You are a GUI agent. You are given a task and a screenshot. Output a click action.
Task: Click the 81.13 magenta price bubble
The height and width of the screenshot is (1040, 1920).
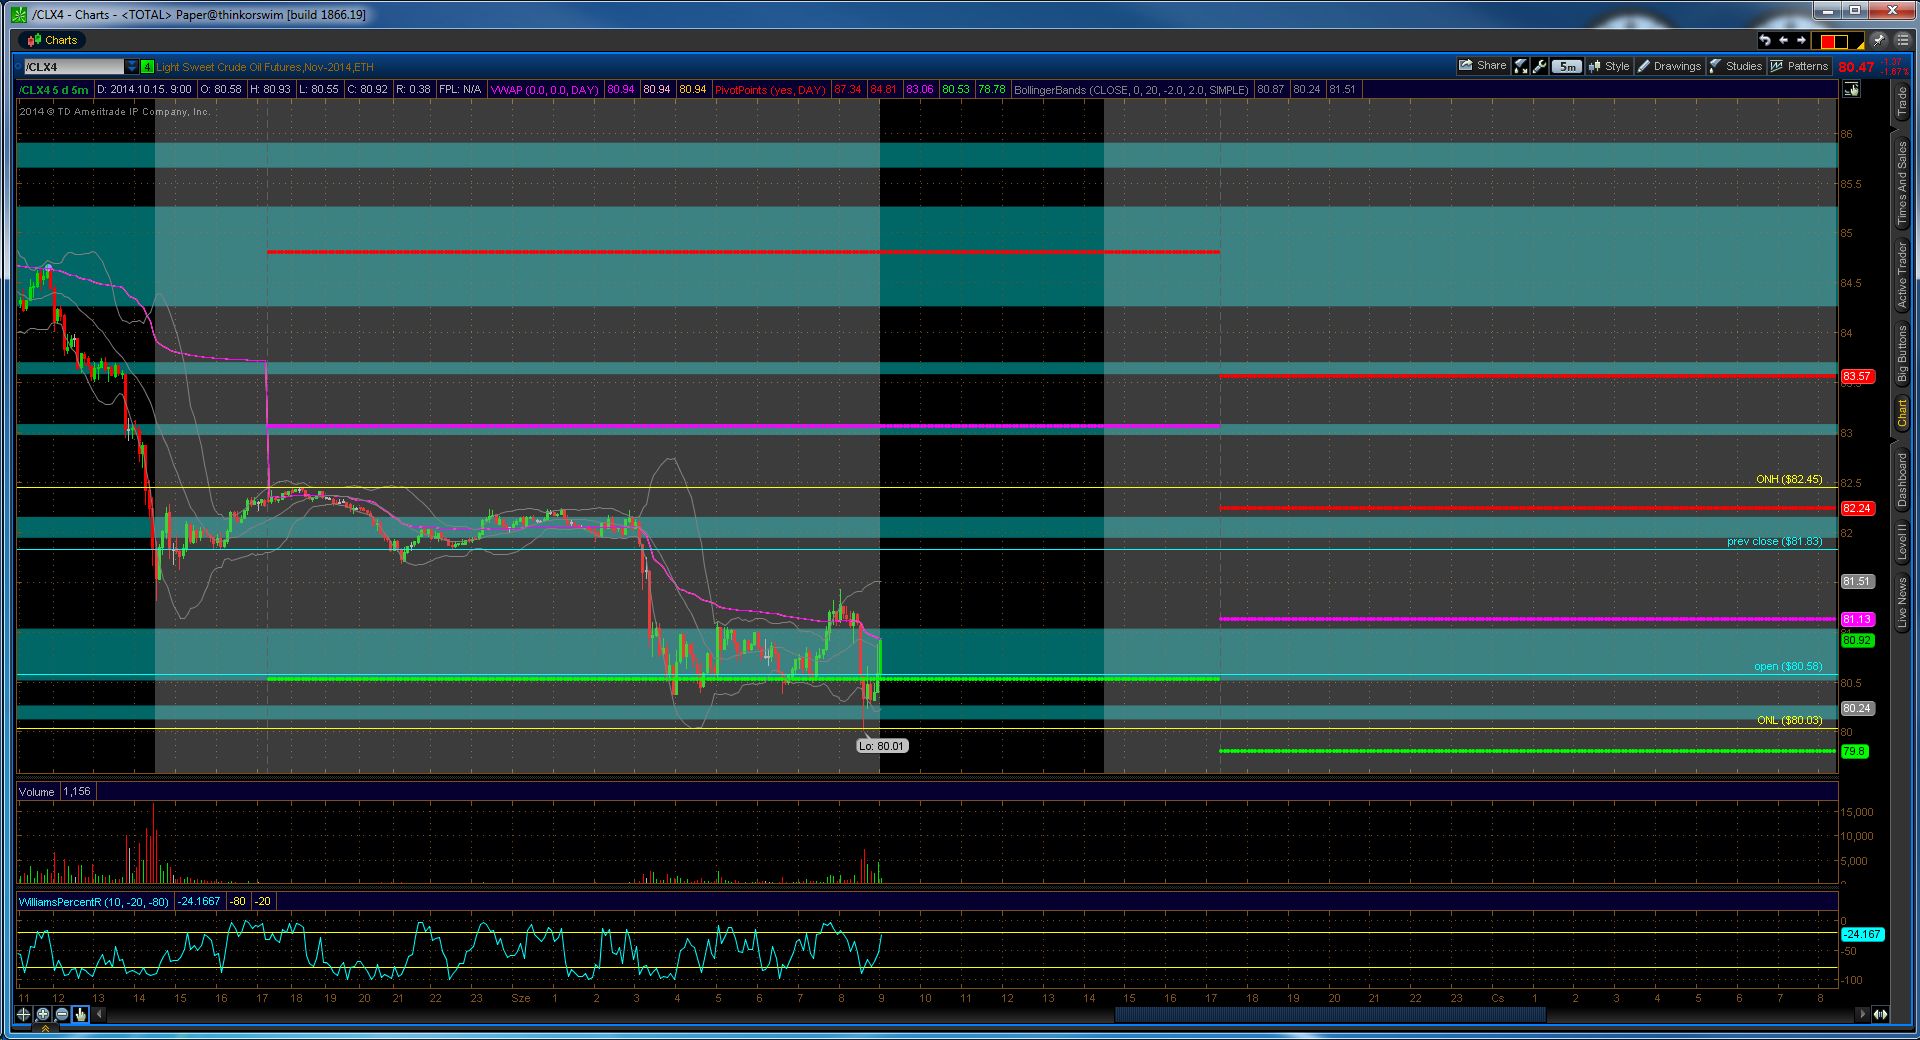1857,619
